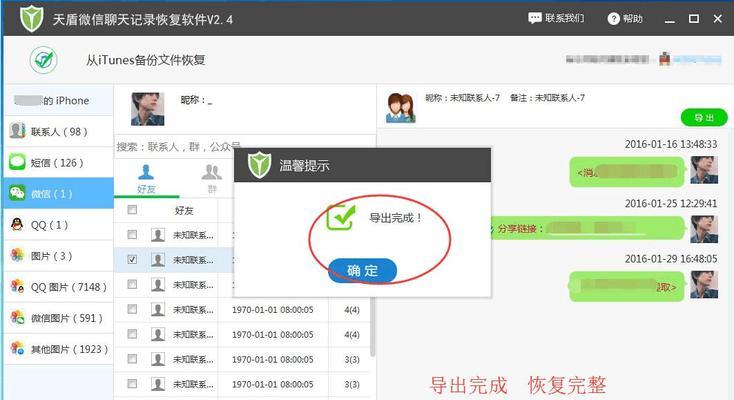Maximize the application window
734x400 pixels.
694,19
